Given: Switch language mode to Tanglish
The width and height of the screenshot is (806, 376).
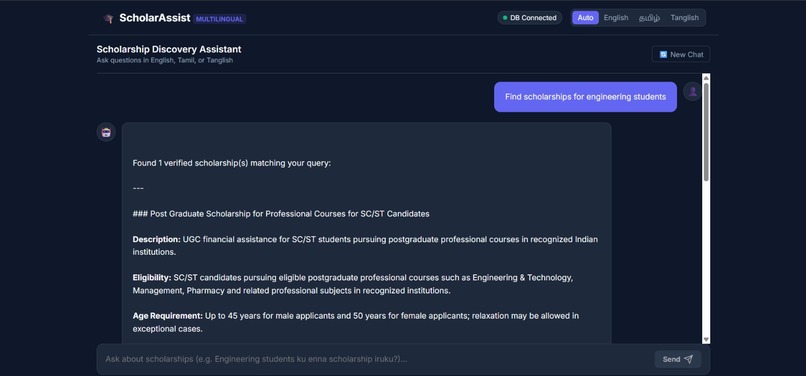Looking at the screenshot, I should tap(684, 18).
